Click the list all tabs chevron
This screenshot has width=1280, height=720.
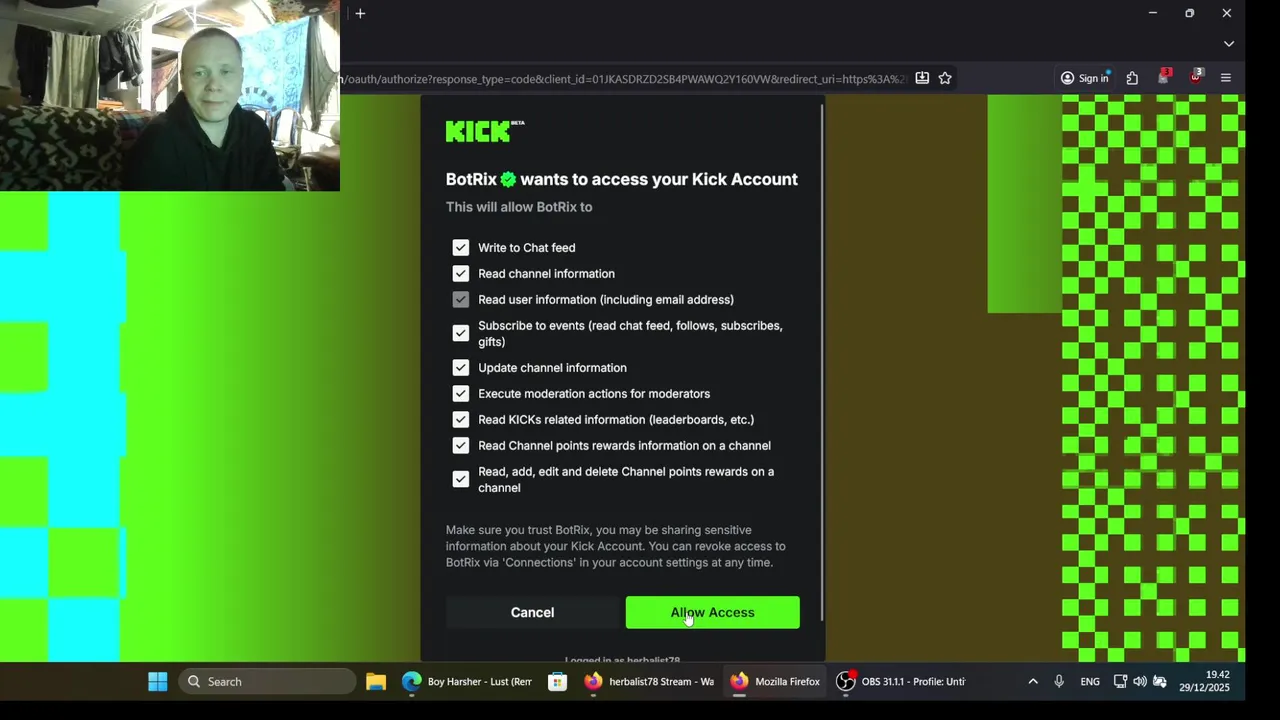click(1229, 44)
